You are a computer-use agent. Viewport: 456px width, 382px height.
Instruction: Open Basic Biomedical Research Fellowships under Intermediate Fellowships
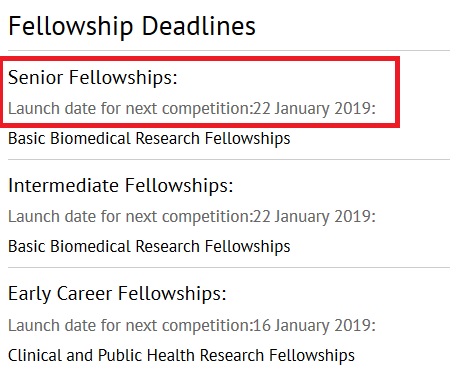(149, 247)
